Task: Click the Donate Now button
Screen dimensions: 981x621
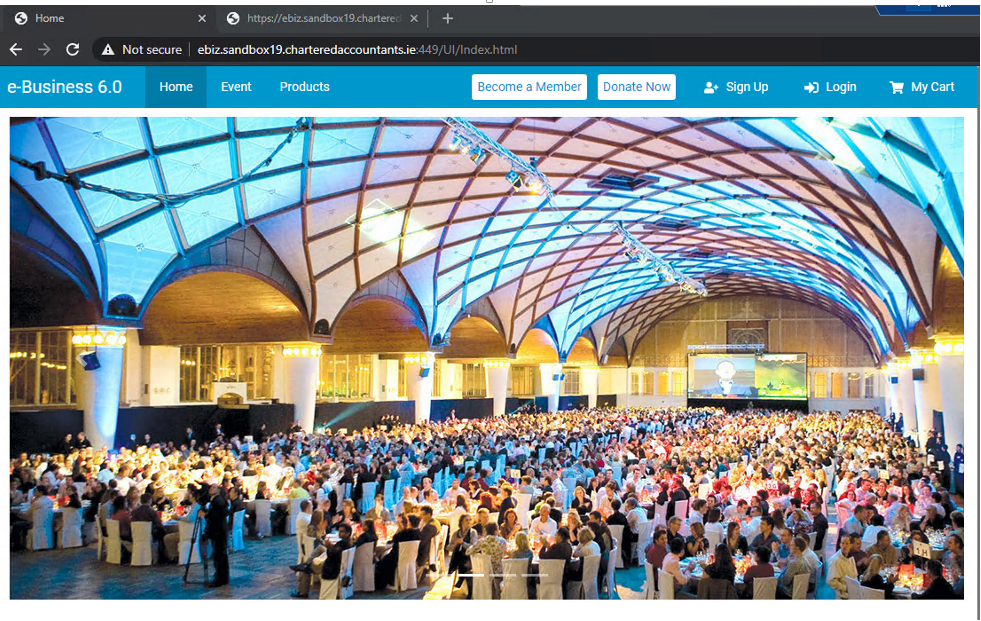Action: pos(637,87)
